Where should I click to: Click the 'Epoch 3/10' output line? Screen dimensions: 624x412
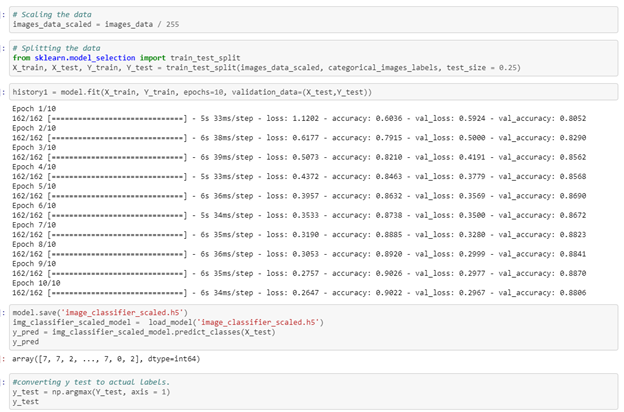34,147
